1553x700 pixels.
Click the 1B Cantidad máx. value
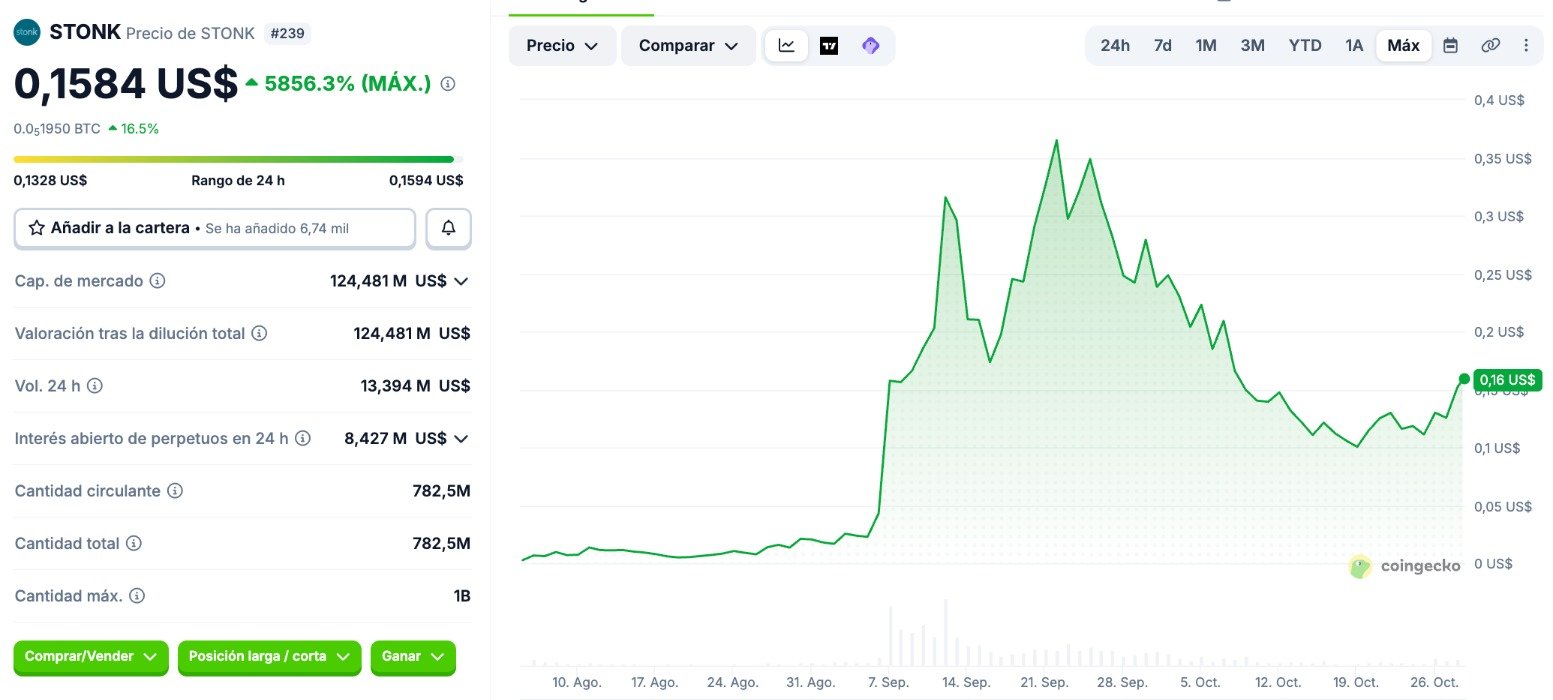[462, 596]
